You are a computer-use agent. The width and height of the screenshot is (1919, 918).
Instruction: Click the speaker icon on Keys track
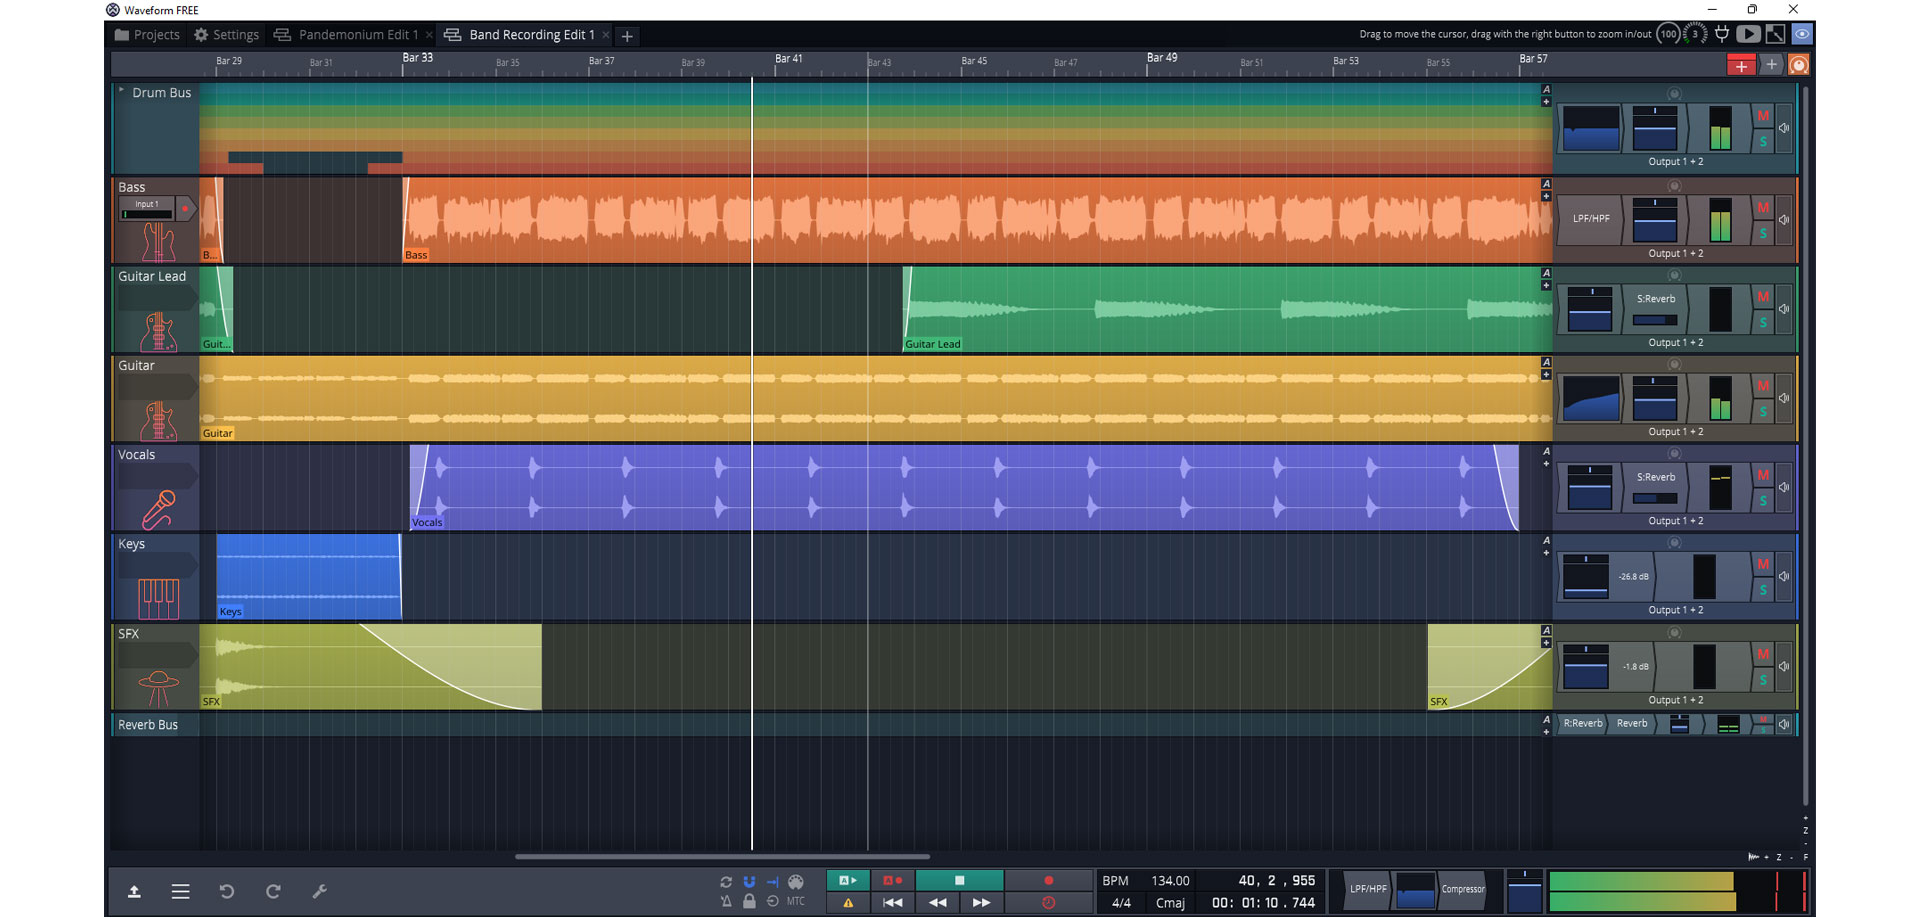coord(1784,577)
